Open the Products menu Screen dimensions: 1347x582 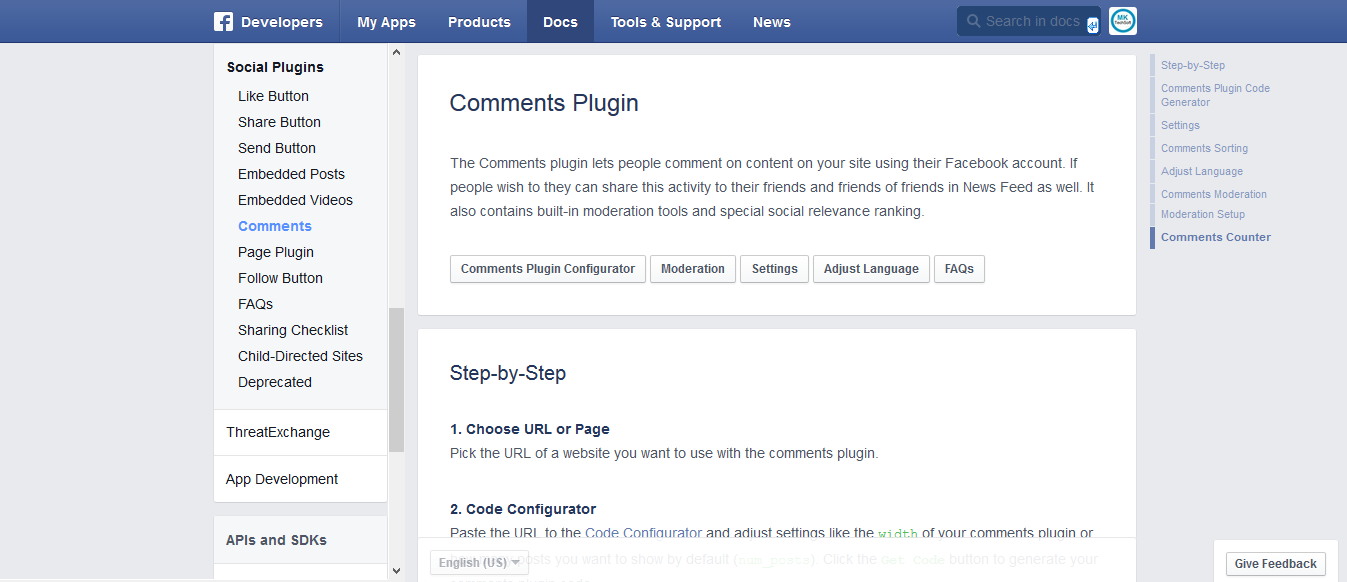pos(479,22)
